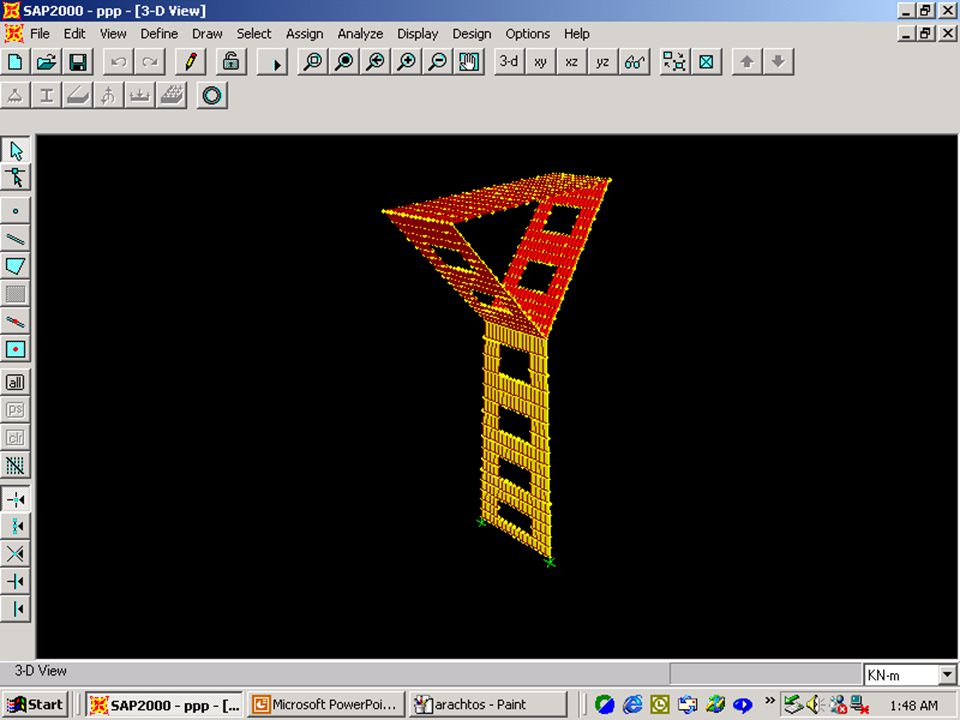Toggle snap to midpoints and ends
The width and height of the screenshot is (960, 720).
(15, 527)
